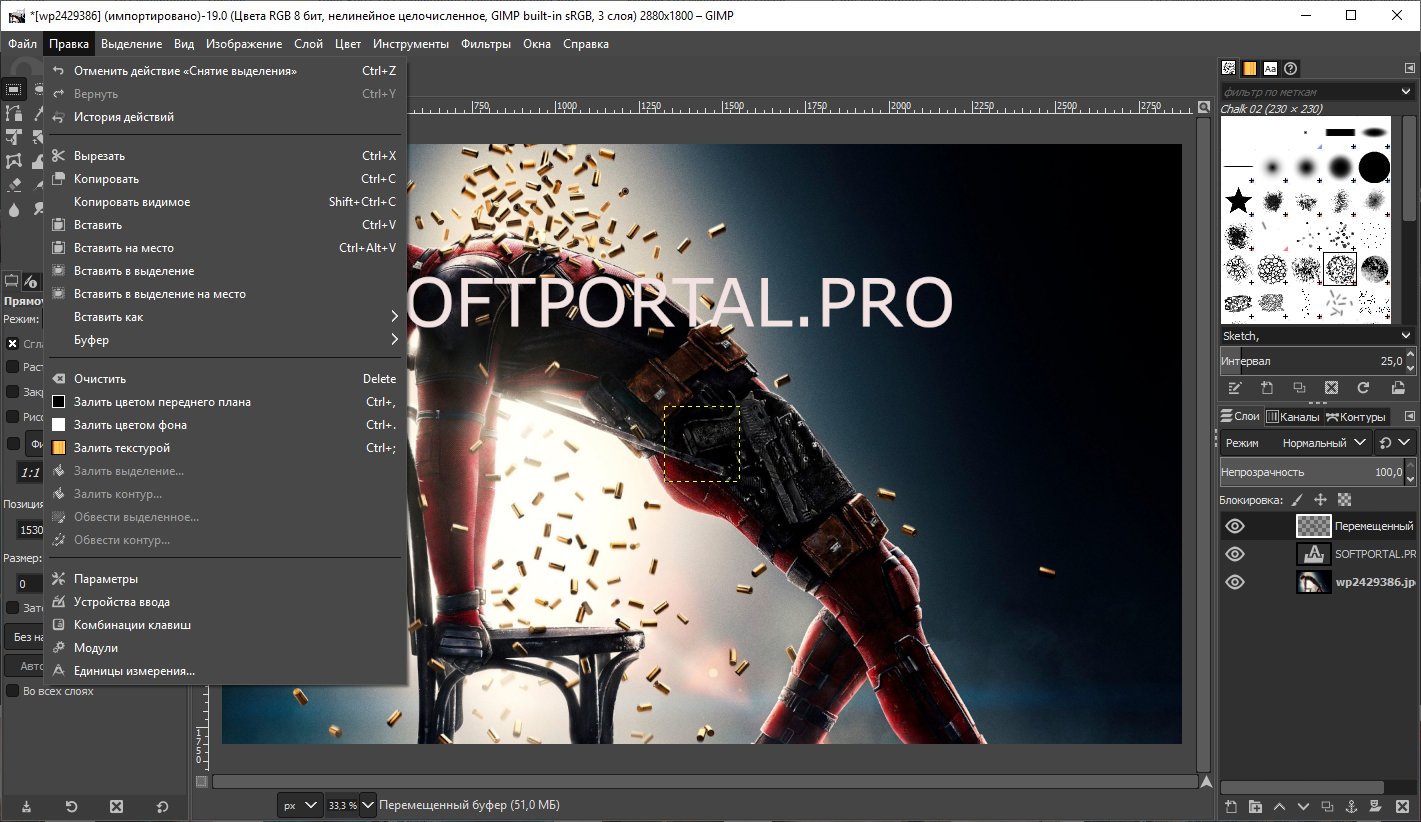Viewport: 1421px width, 822px height.
Task: Toggle visibility of wp2429386.jpg layer
Action: pos(1235,582)
